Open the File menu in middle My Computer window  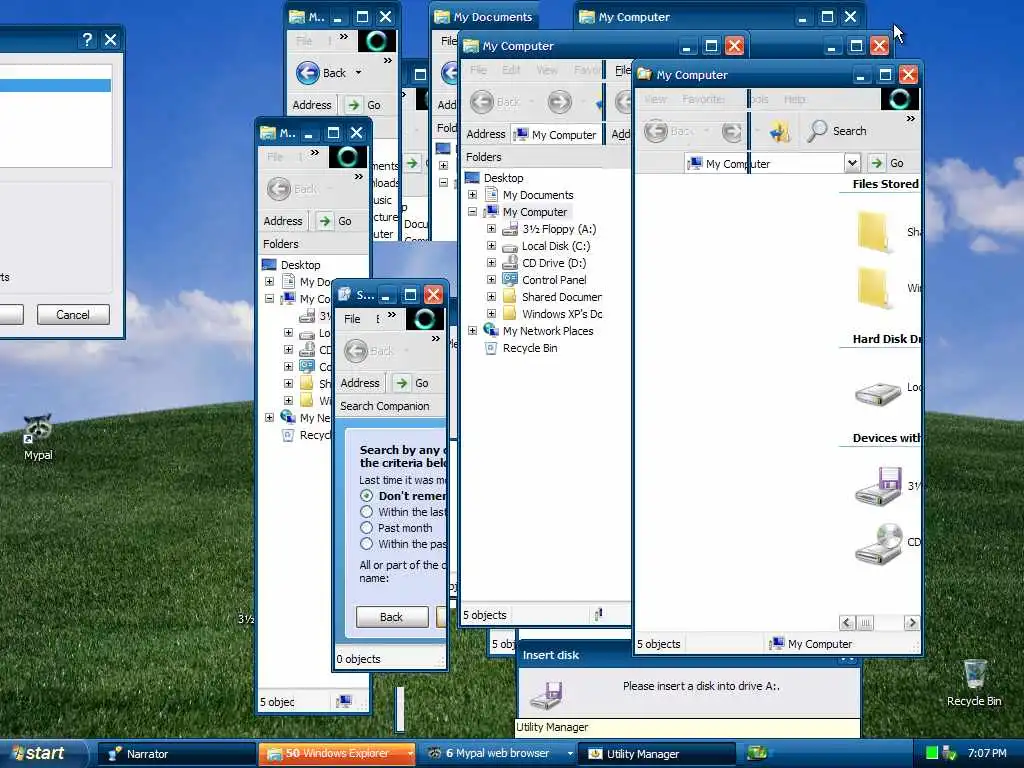[x=478, y=70]
